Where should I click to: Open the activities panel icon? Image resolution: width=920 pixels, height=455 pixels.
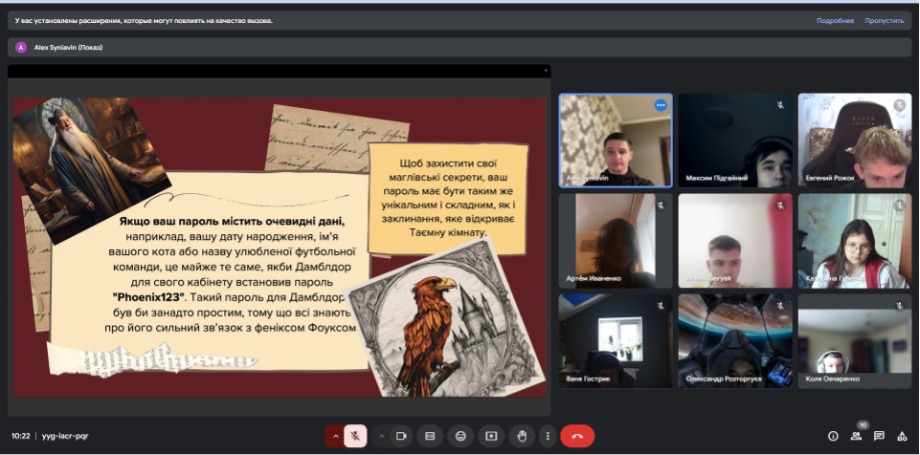902,436
